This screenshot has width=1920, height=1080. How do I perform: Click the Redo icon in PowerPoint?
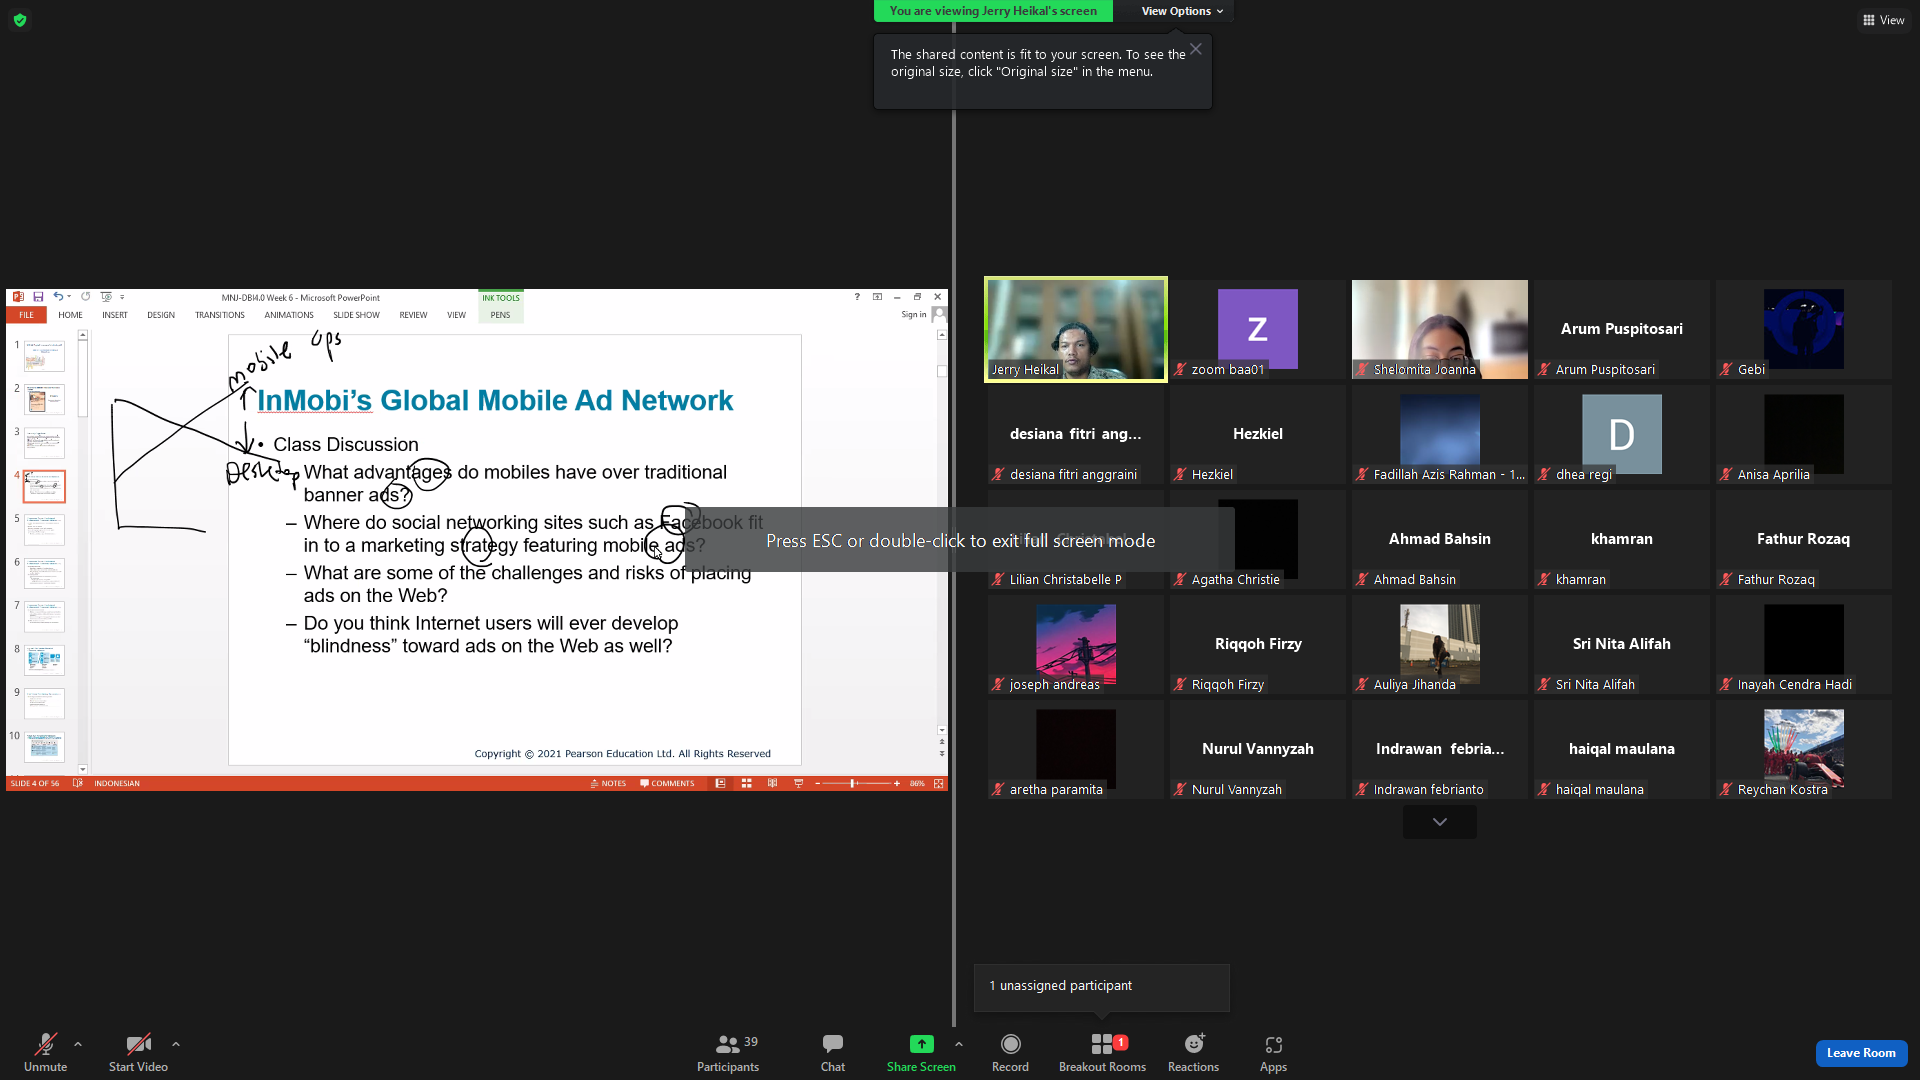86,297
